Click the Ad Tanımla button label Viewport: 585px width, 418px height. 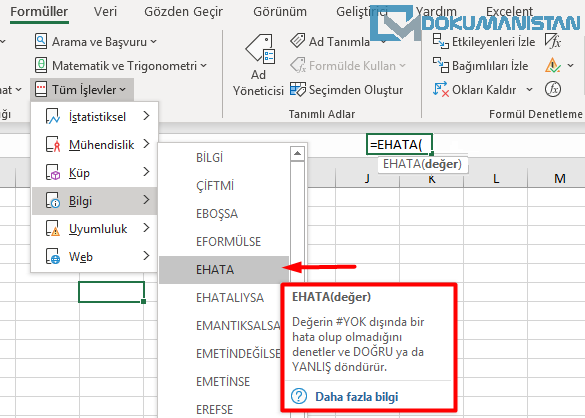click(x=339, y=42)
